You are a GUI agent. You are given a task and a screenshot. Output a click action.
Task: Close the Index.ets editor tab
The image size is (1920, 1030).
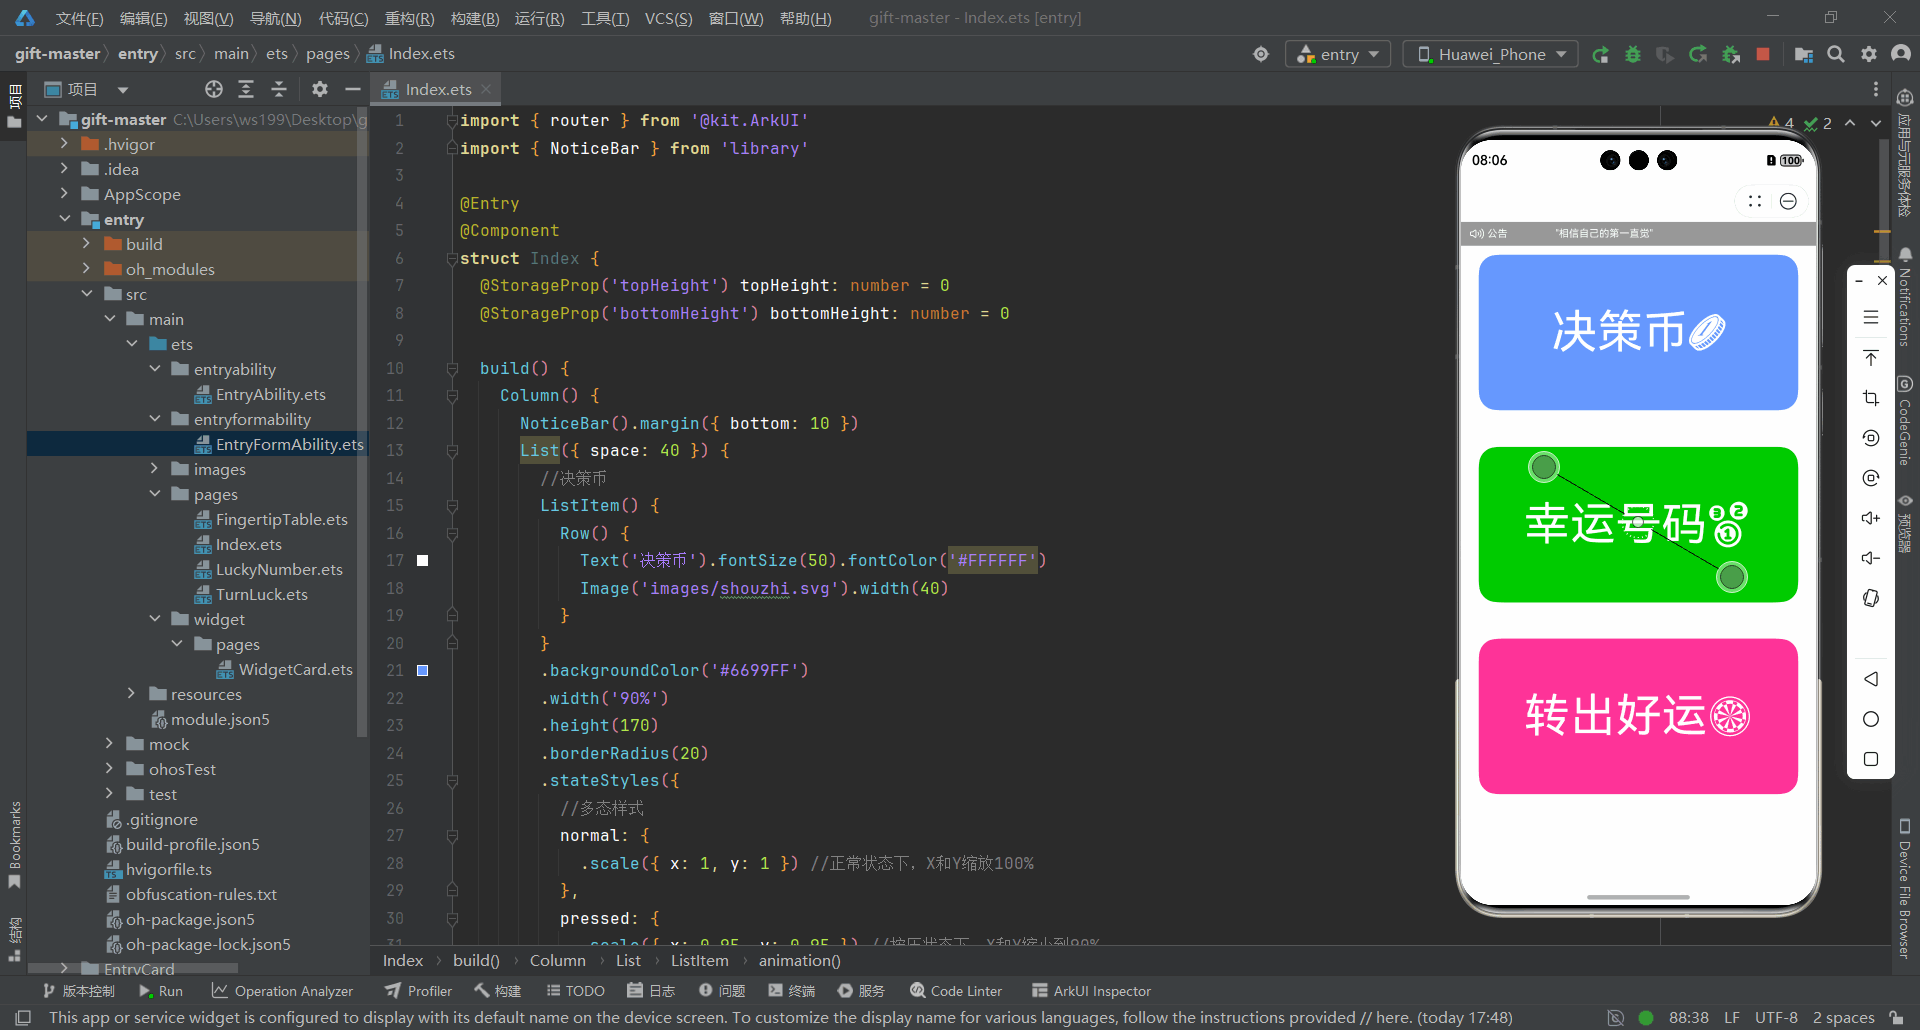[x=486, y=90]
